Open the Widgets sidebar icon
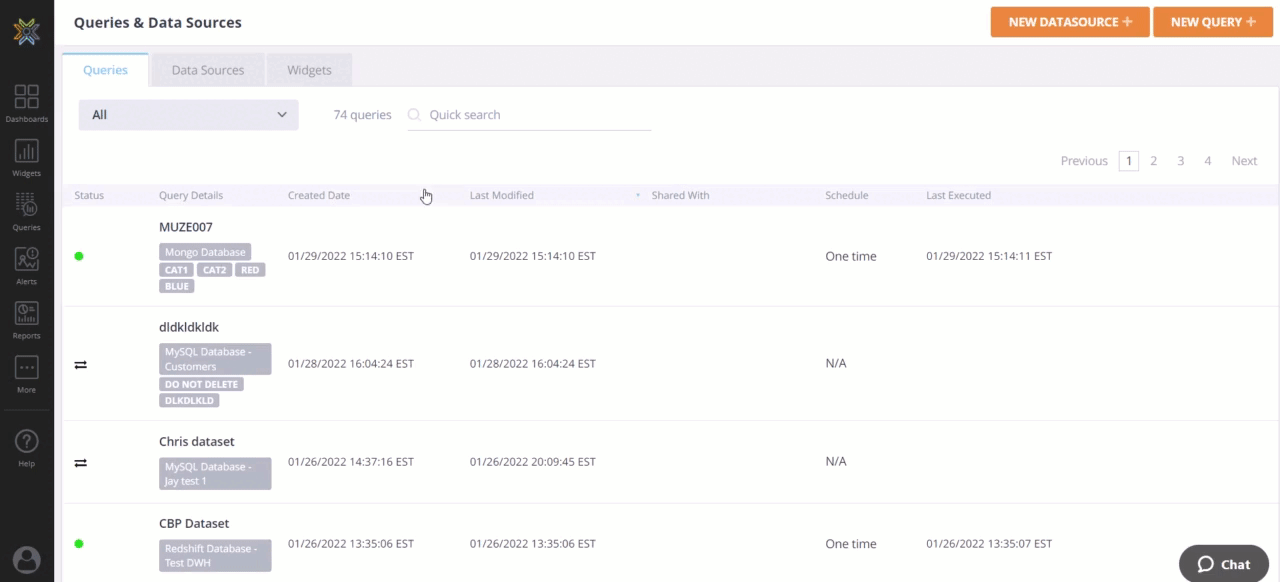This screenshot has height=582, width=1280. [27, 157]
